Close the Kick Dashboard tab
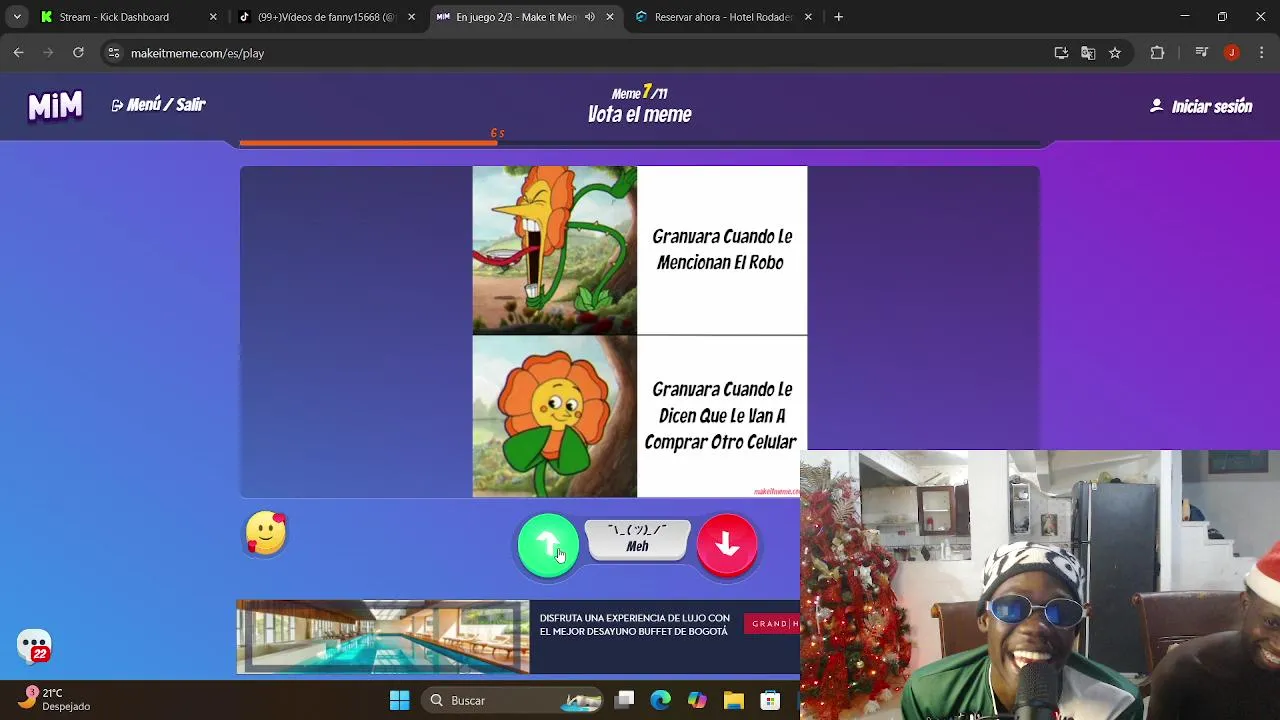 tap(213, 17)
